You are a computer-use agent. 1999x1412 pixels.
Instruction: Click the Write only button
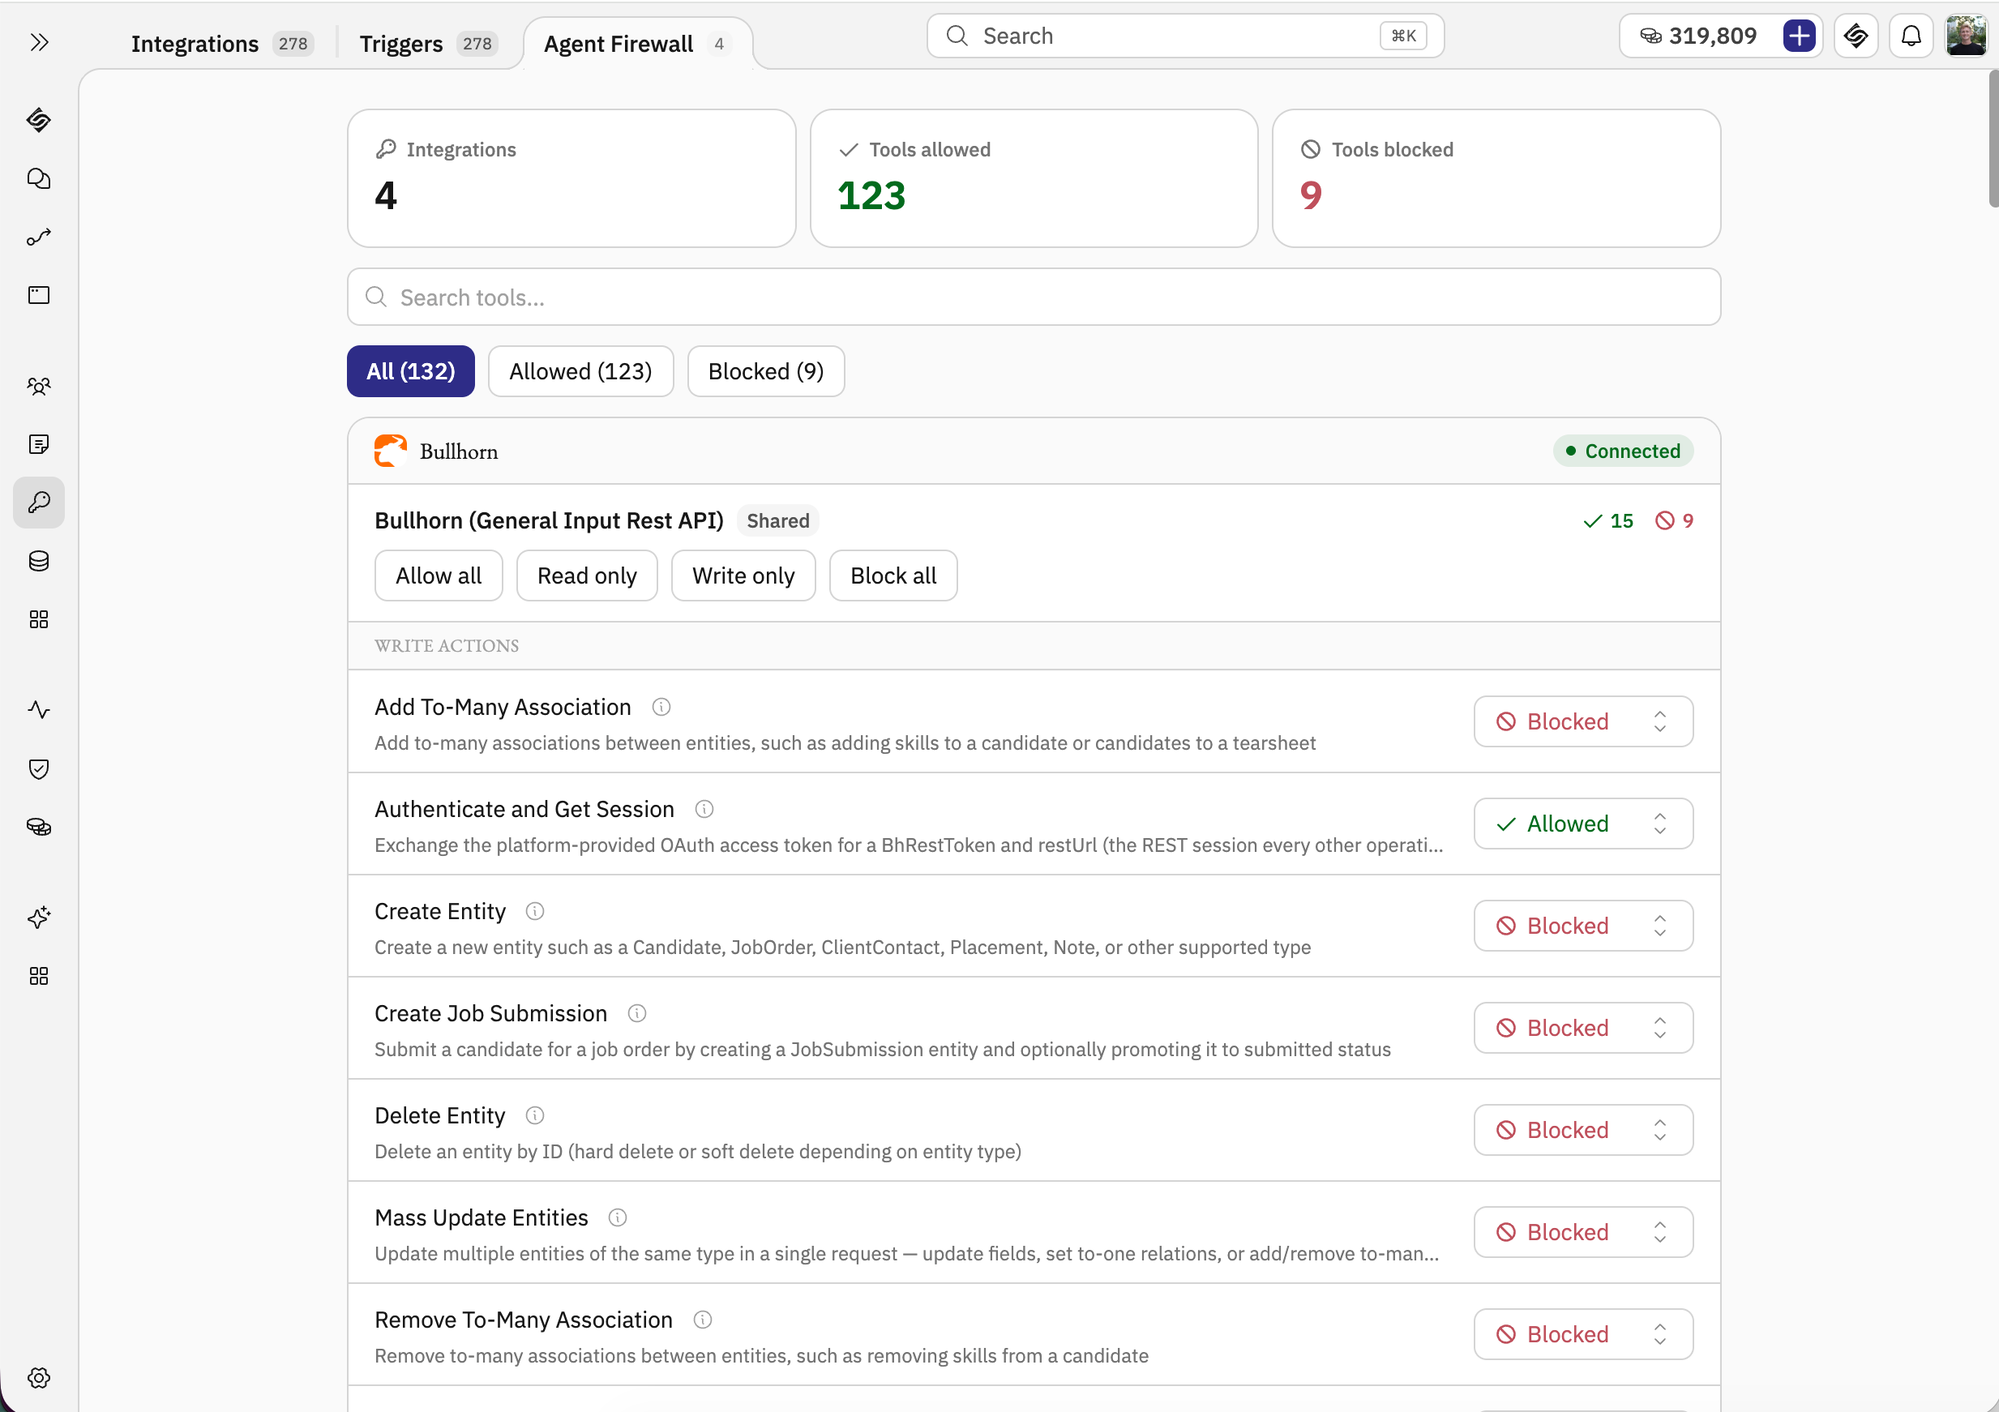click(x=743, y=575)
